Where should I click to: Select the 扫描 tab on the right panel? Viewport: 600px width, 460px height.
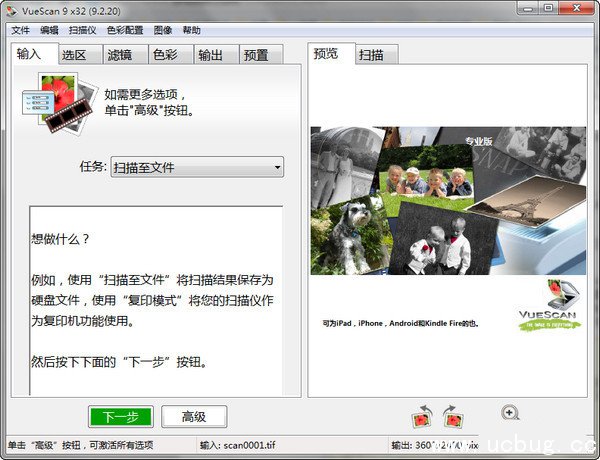[377, 55]
